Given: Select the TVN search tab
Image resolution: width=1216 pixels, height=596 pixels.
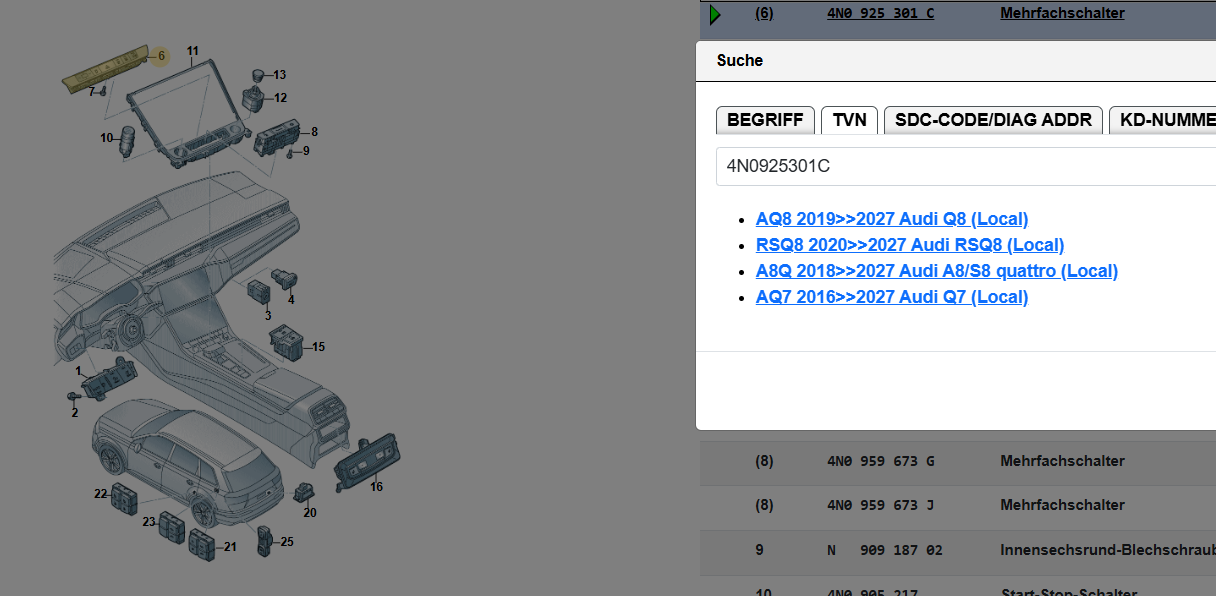Looking at the screenshot, I should pos(849,120).
